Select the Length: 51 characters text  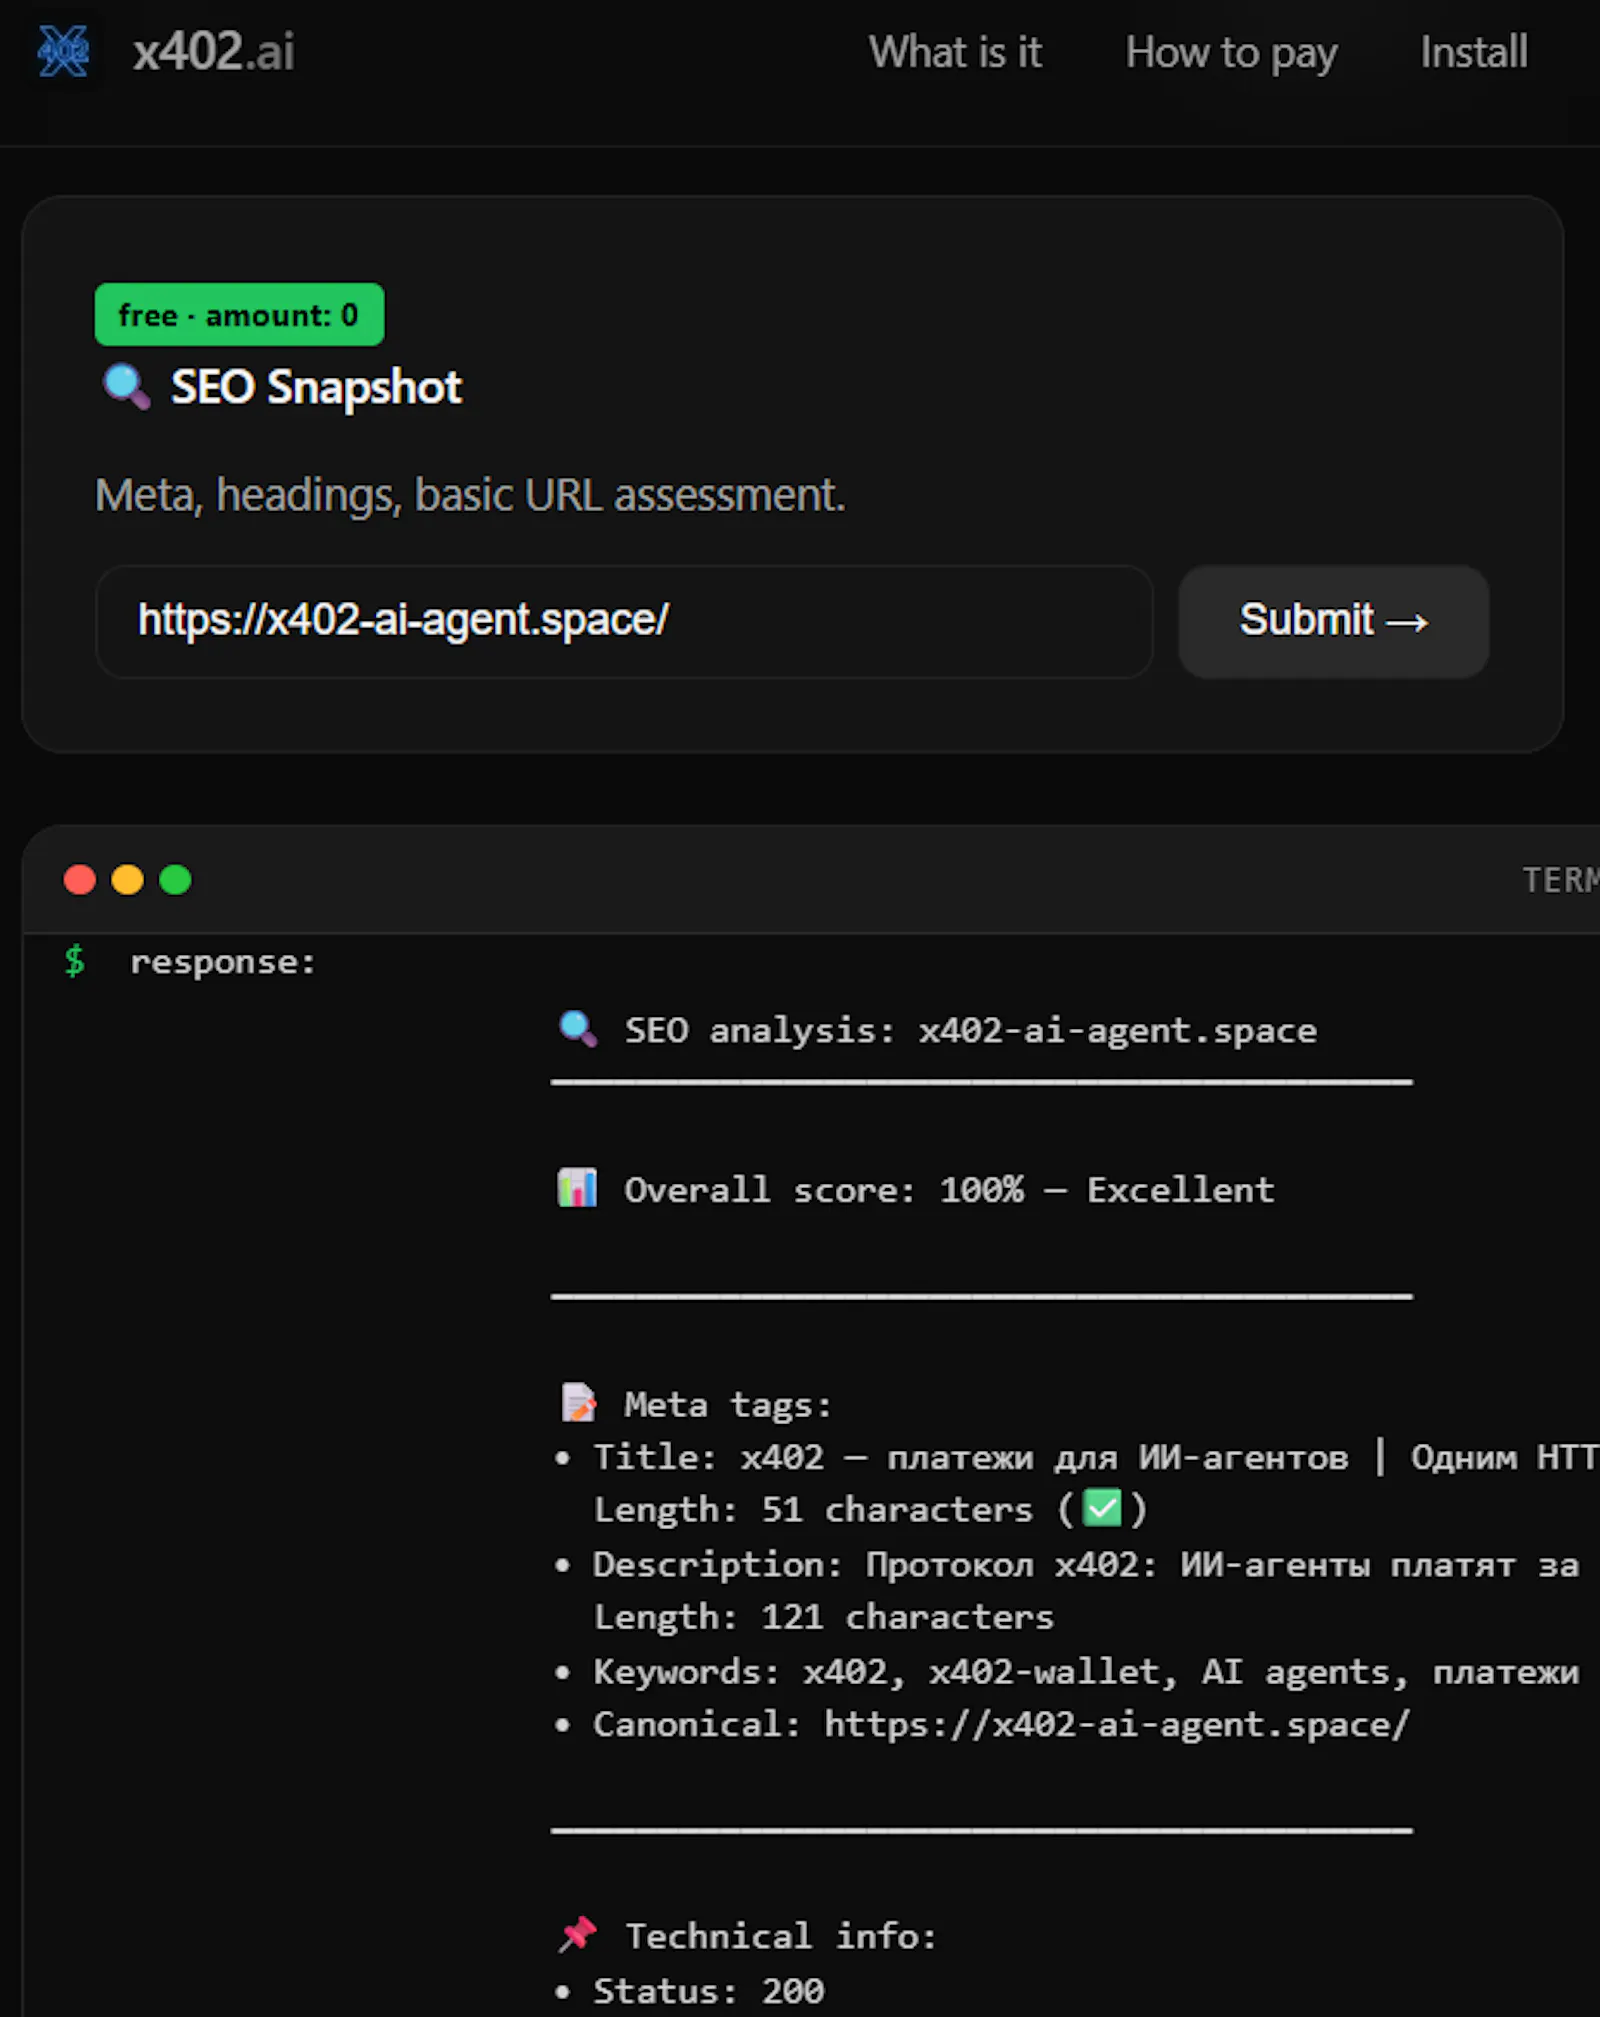[813, 1510]
